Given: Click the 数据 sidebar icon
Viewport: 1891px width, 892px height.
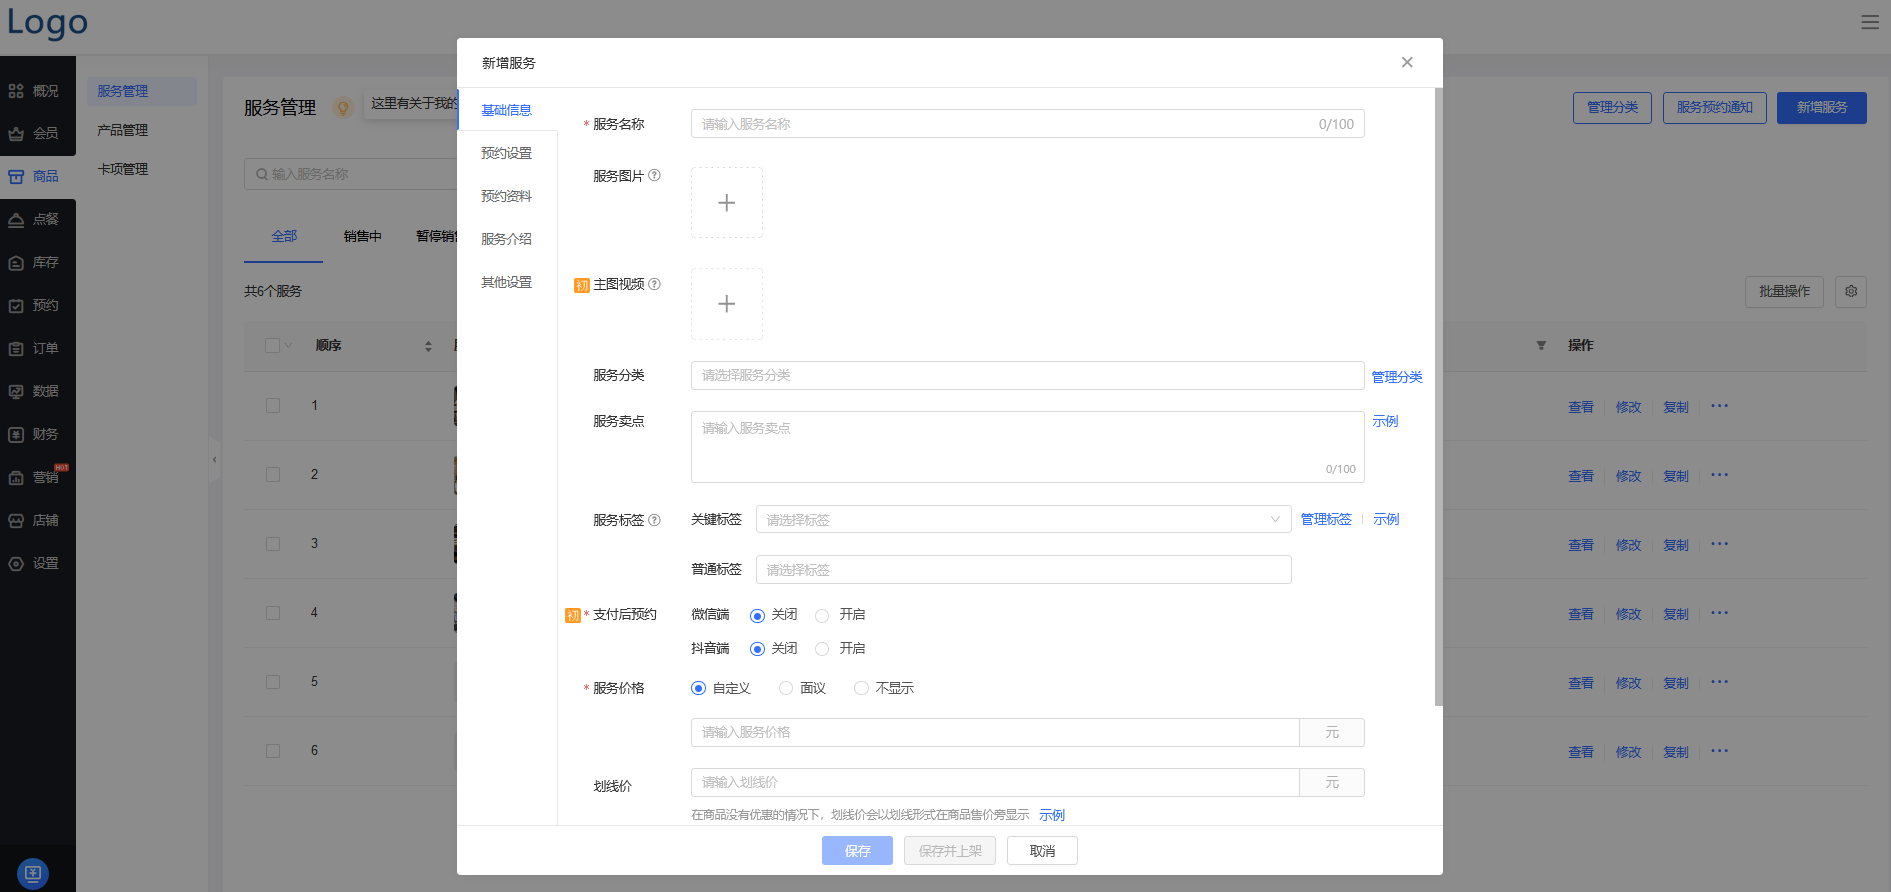Looking at the screenshot, I should point(17,392).
